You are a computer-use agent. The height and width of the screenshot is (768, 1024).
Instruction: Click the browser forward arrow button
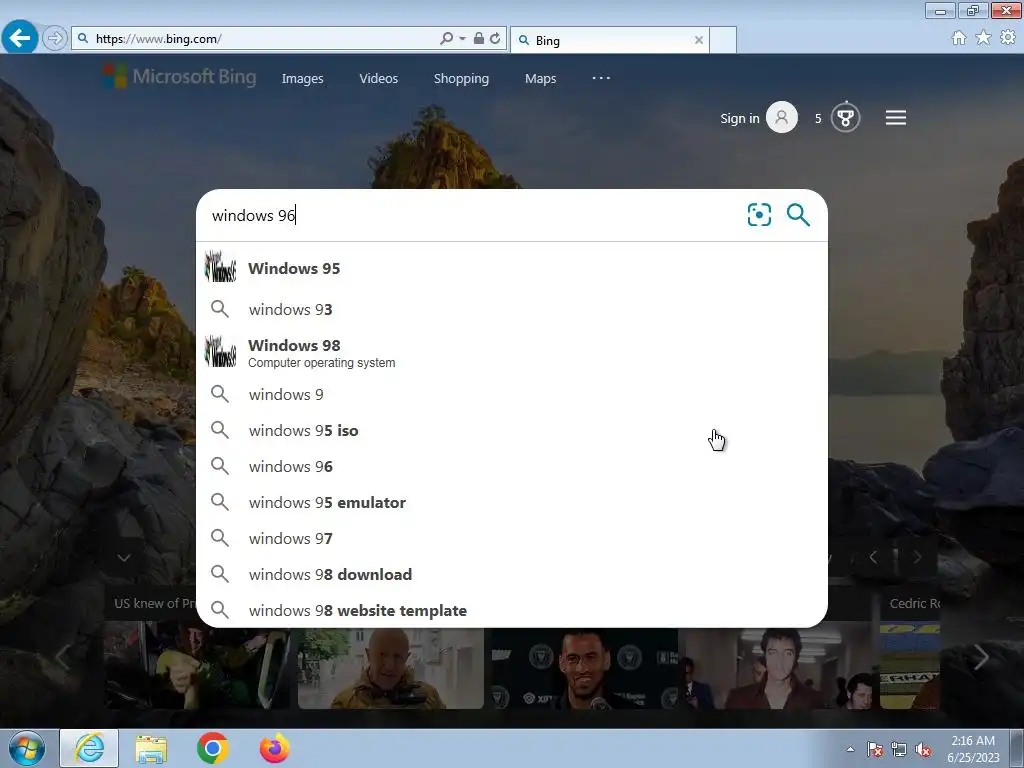point(55,39)
